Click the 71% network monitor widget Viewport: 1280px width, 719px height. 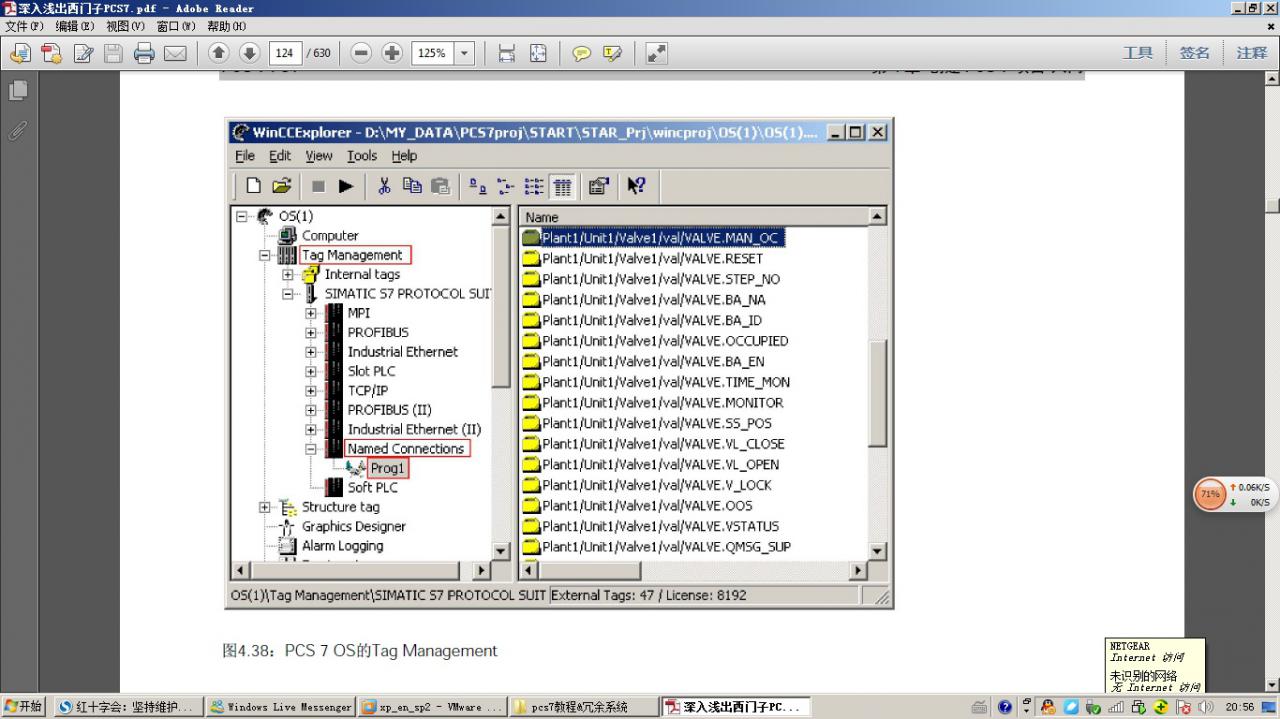pyautogui.click(x=1211, y=494)
